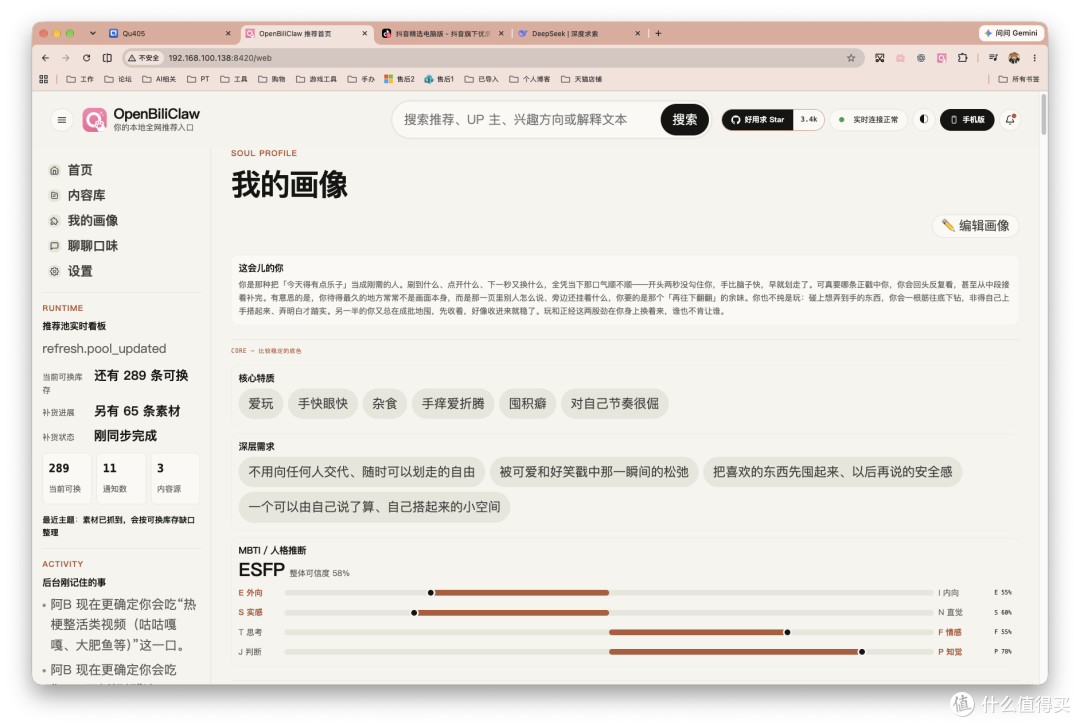
Task: Click the screenshot scissors extension icon
Action: tap(880, 58)
